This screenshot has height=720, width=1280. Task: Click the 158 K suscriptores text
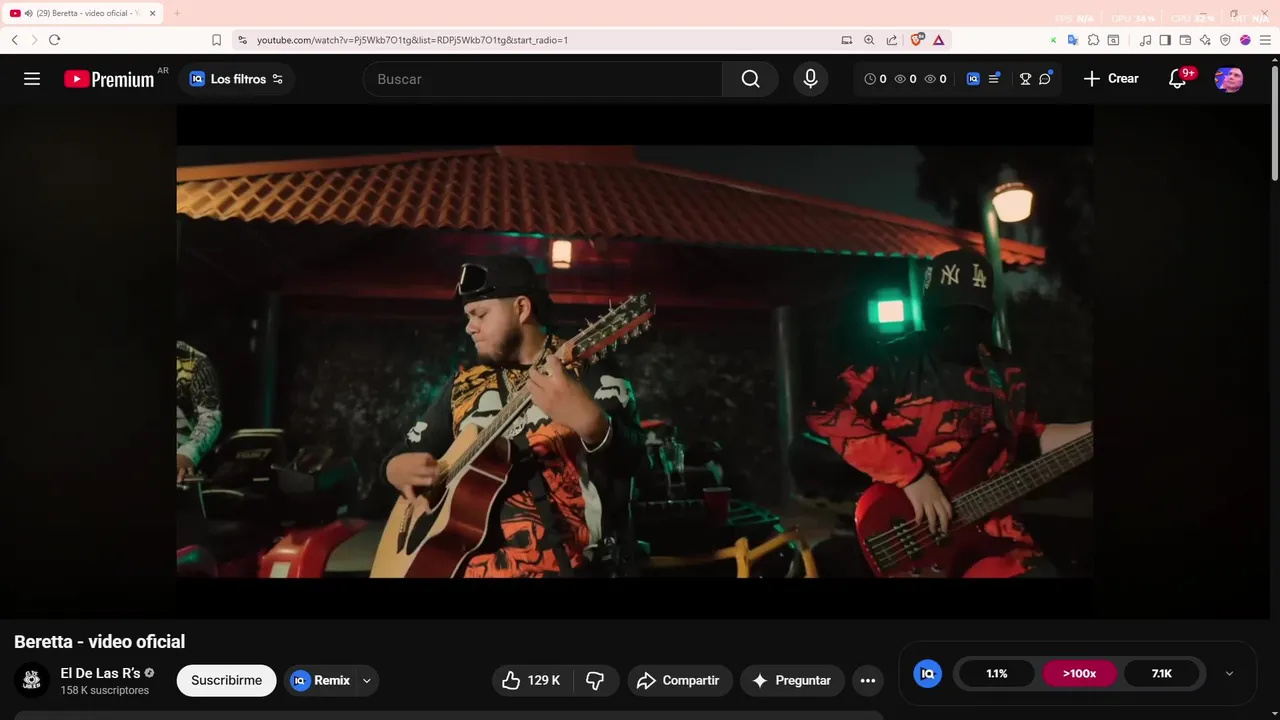(x=104, y=690)
